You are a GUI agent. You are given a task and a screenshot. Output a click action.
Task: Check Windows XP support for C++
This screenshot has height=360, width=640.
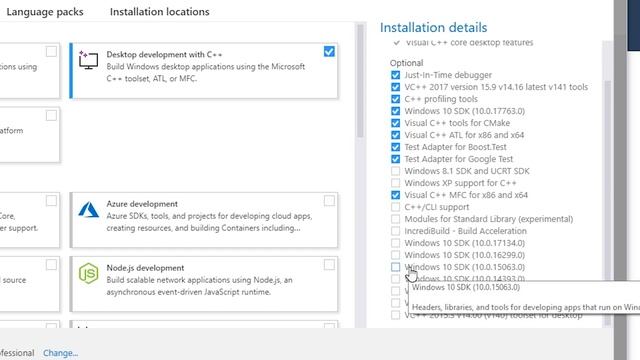[395, 183]
